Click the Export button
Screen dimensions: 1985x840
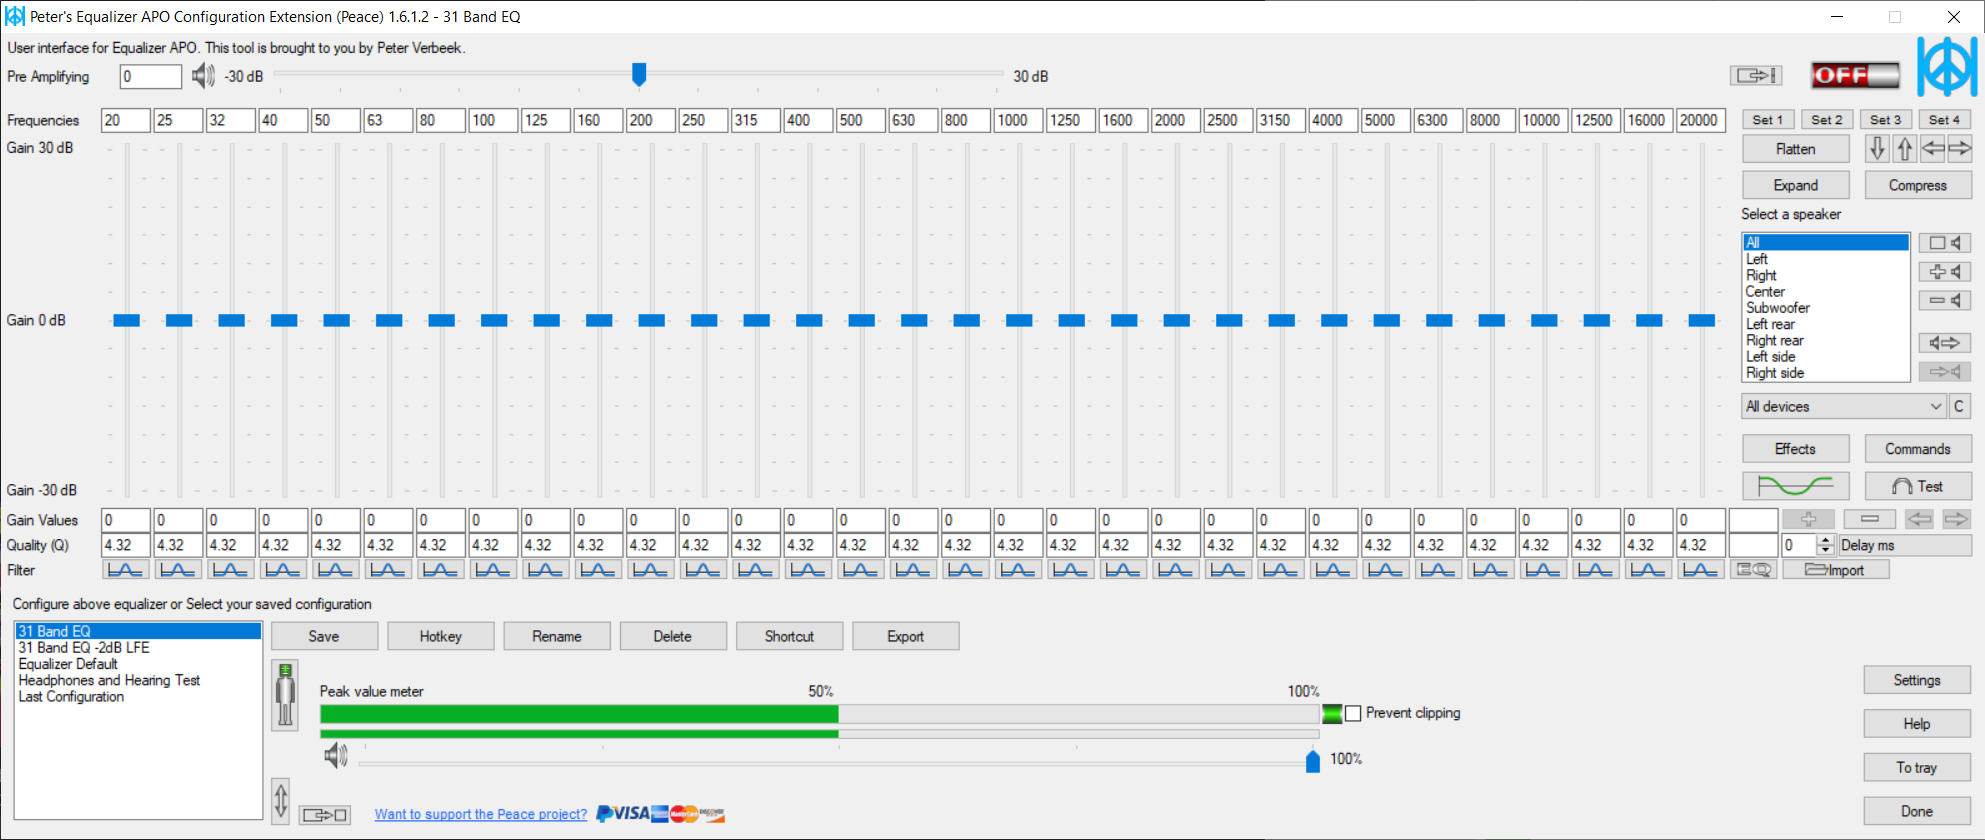coord(905,636)
